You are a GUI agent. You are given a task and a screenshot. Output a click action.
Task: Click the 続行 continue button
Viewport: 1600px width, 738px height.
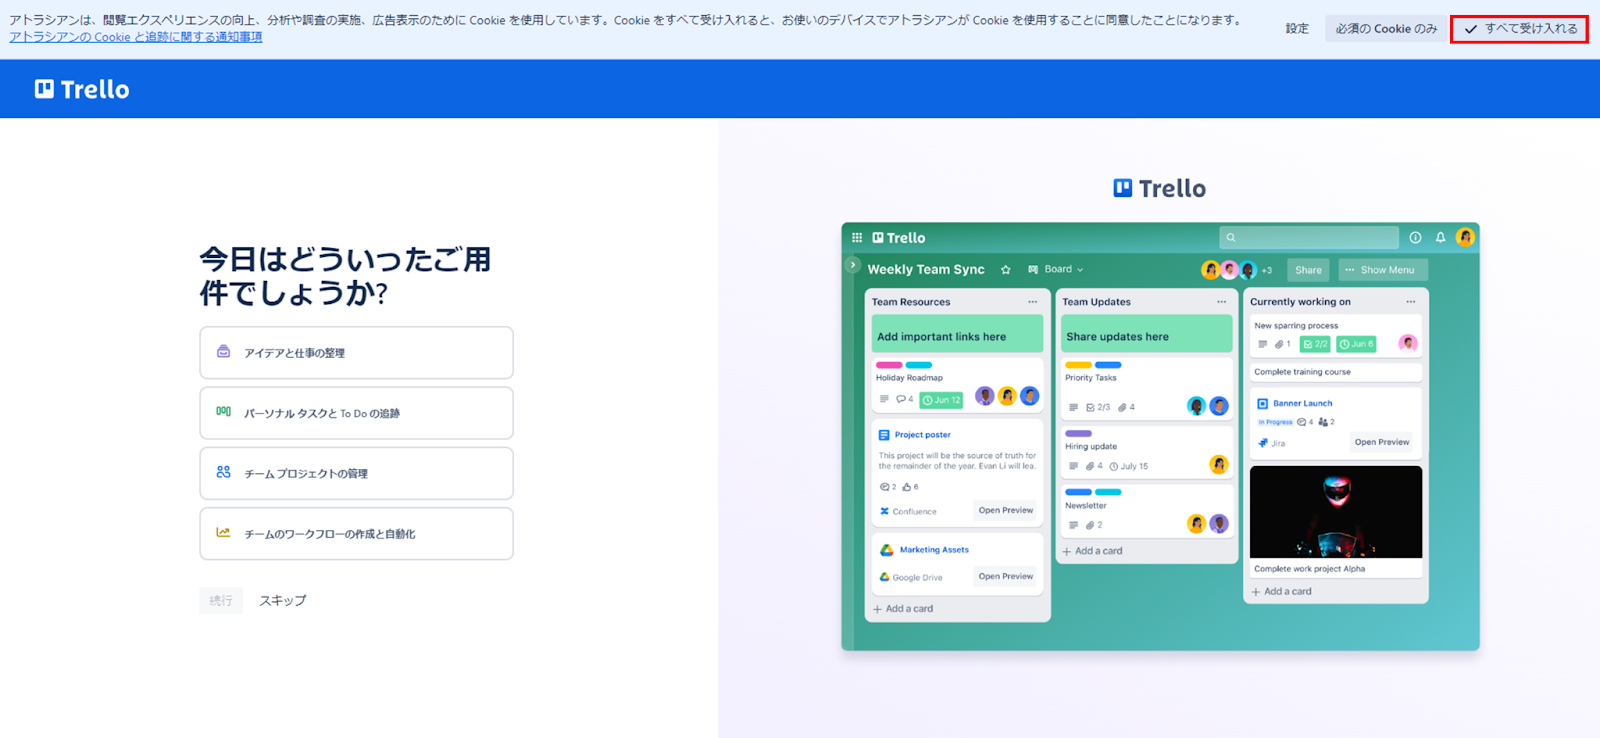click(221, 600)
